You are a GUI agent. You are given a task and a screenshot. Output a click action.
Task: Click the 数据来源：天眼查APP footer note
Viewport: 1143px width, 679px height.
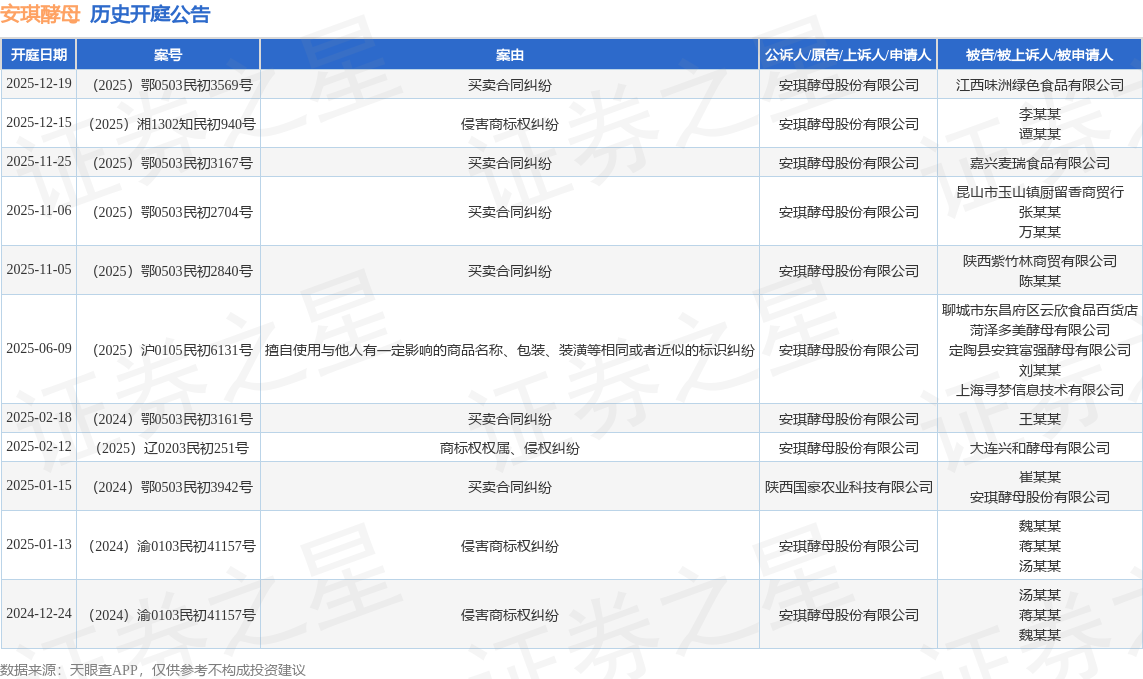[x=152, y=670]
